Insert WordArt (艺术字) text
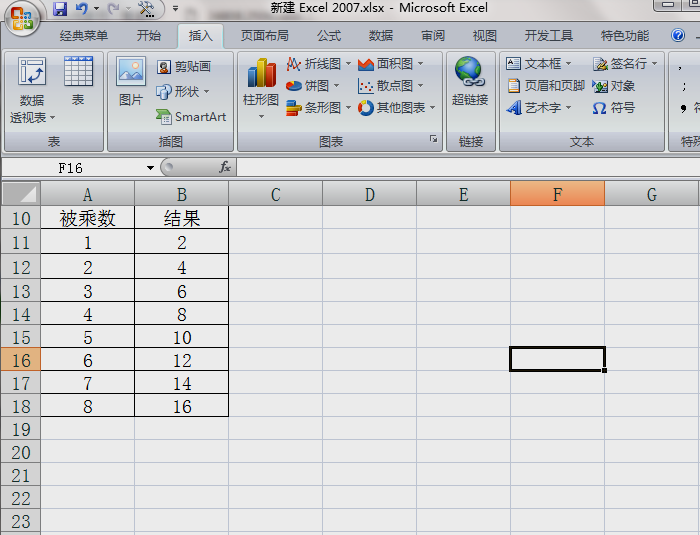This screenshot has height=535, width=700. (541, 108)
